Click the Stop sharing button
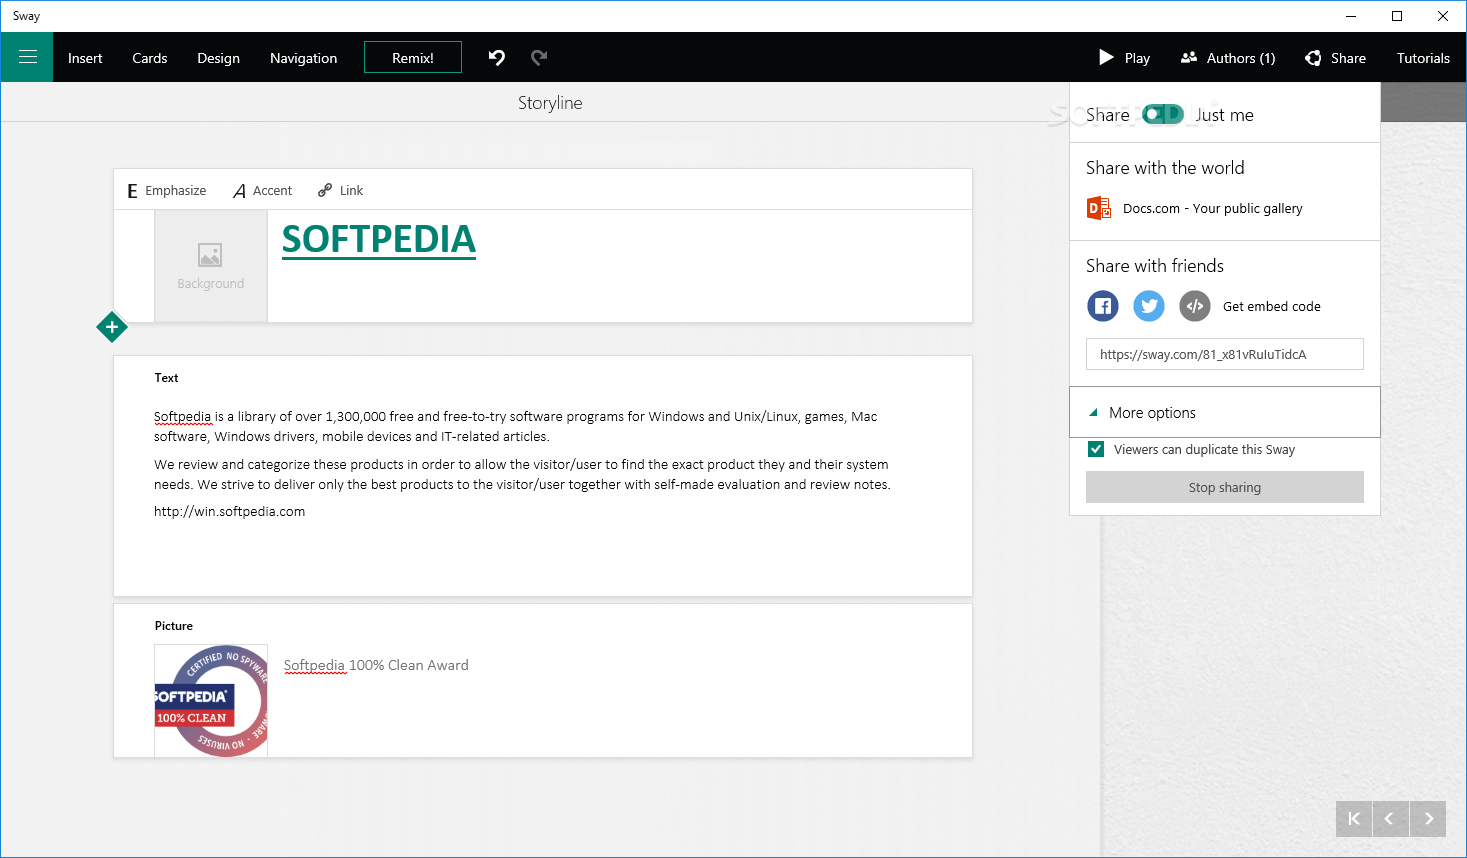The image size is (1467, 858). (1225, 487)
